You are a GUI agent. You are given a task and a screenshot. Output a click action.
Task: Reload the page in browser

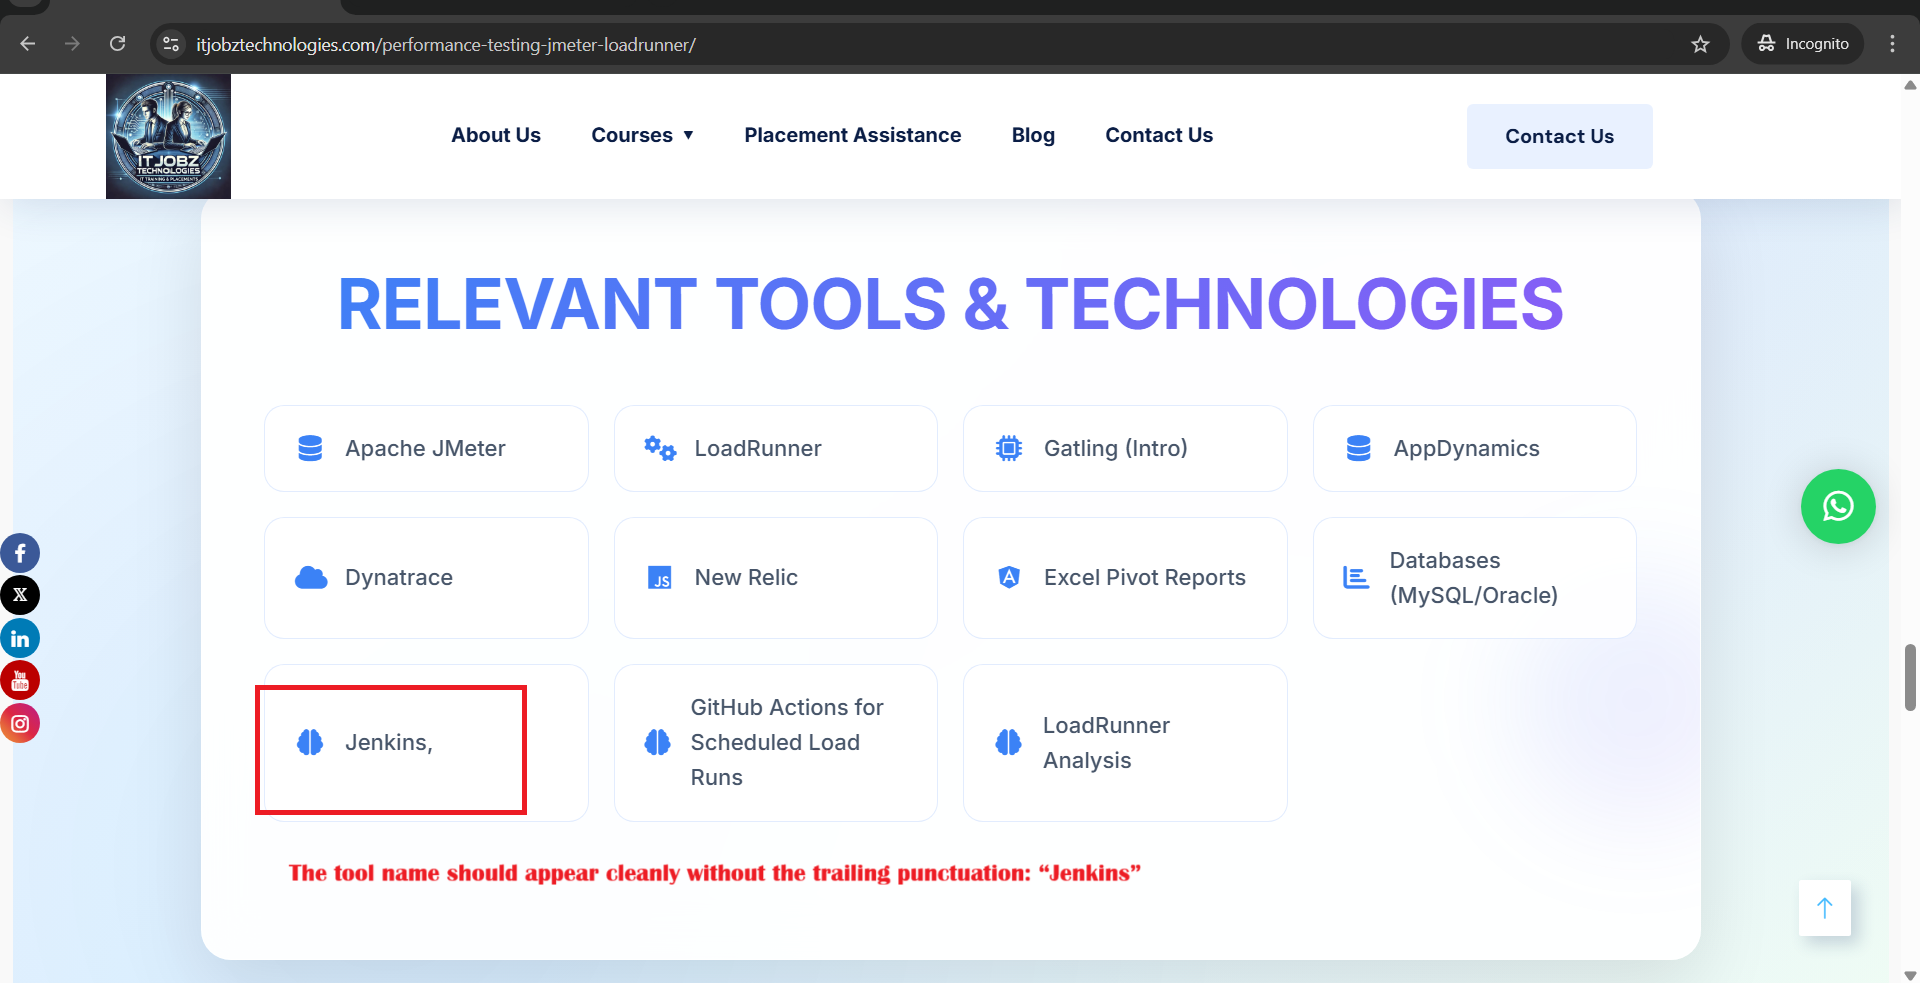(117, 44)
